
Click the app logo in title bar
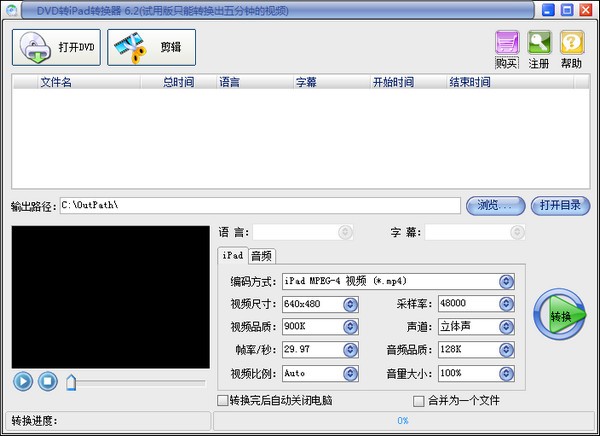(x=11, y=11)
